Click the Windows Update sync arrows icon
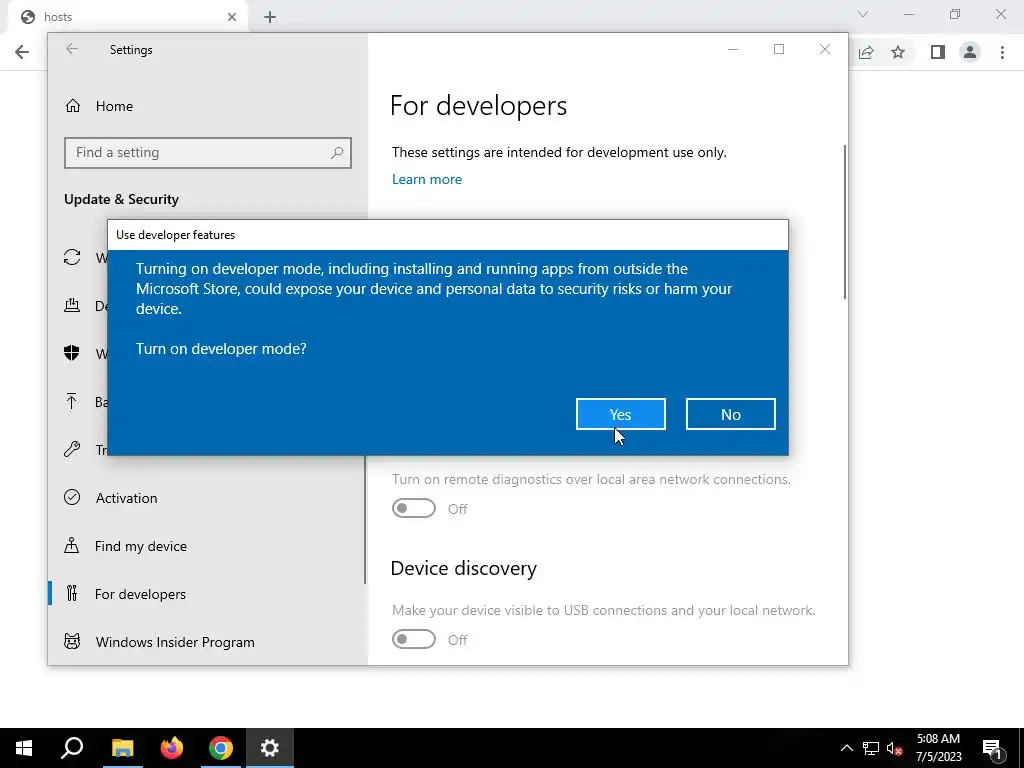Image resolution: width=1024 pixels, height=768 pixels. click(x=72, y=257)
